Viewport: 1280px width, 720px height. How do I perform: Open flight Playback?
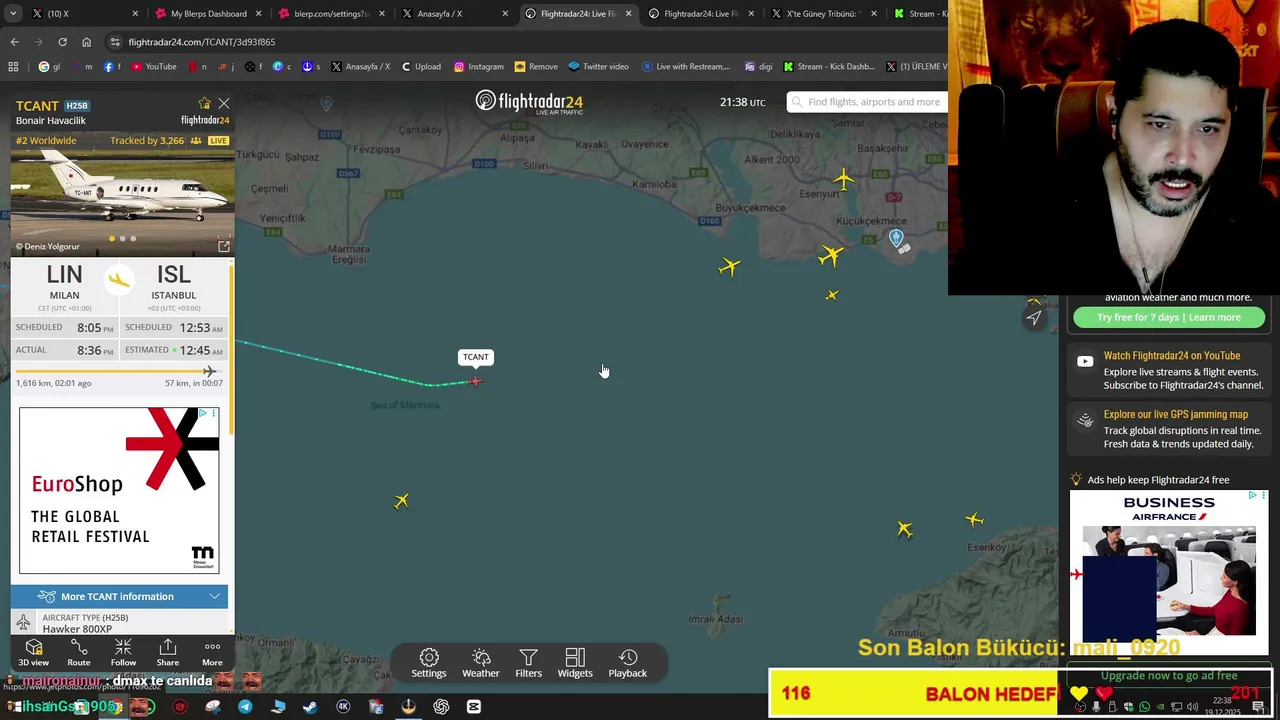628,663
